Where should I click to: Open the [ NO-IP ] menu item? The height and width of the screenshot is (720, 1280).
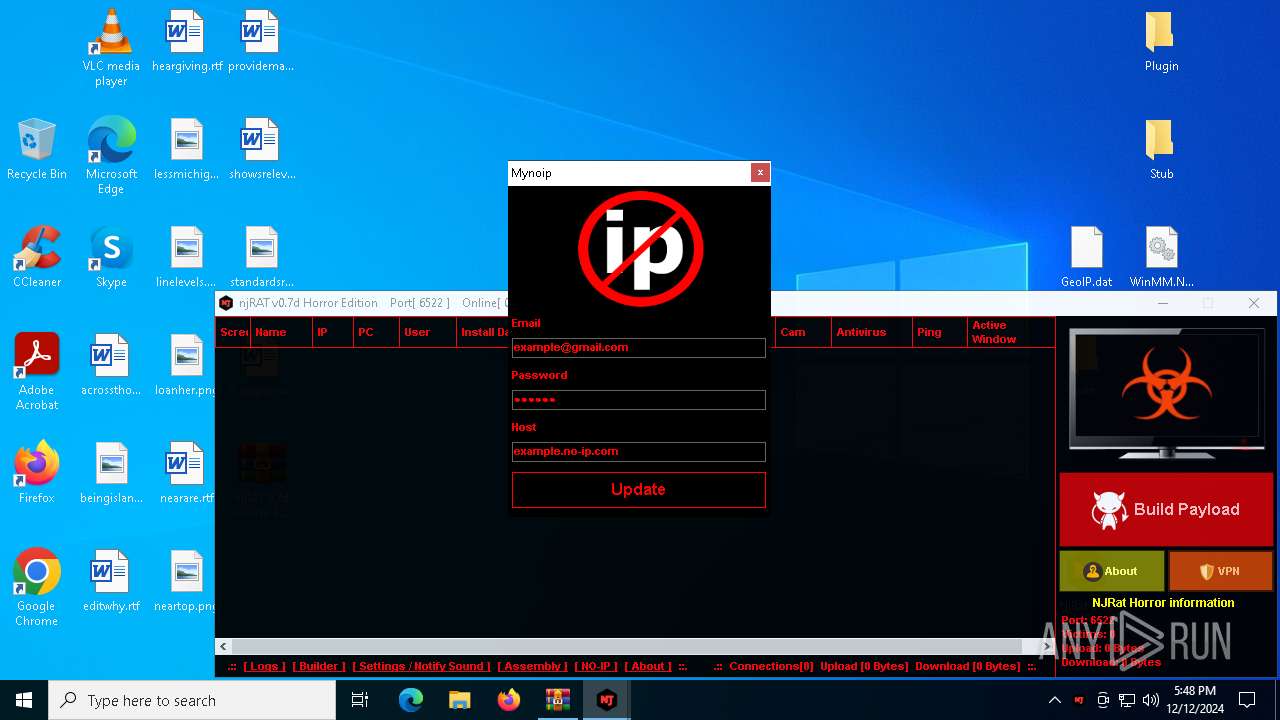tap(596, 666)
